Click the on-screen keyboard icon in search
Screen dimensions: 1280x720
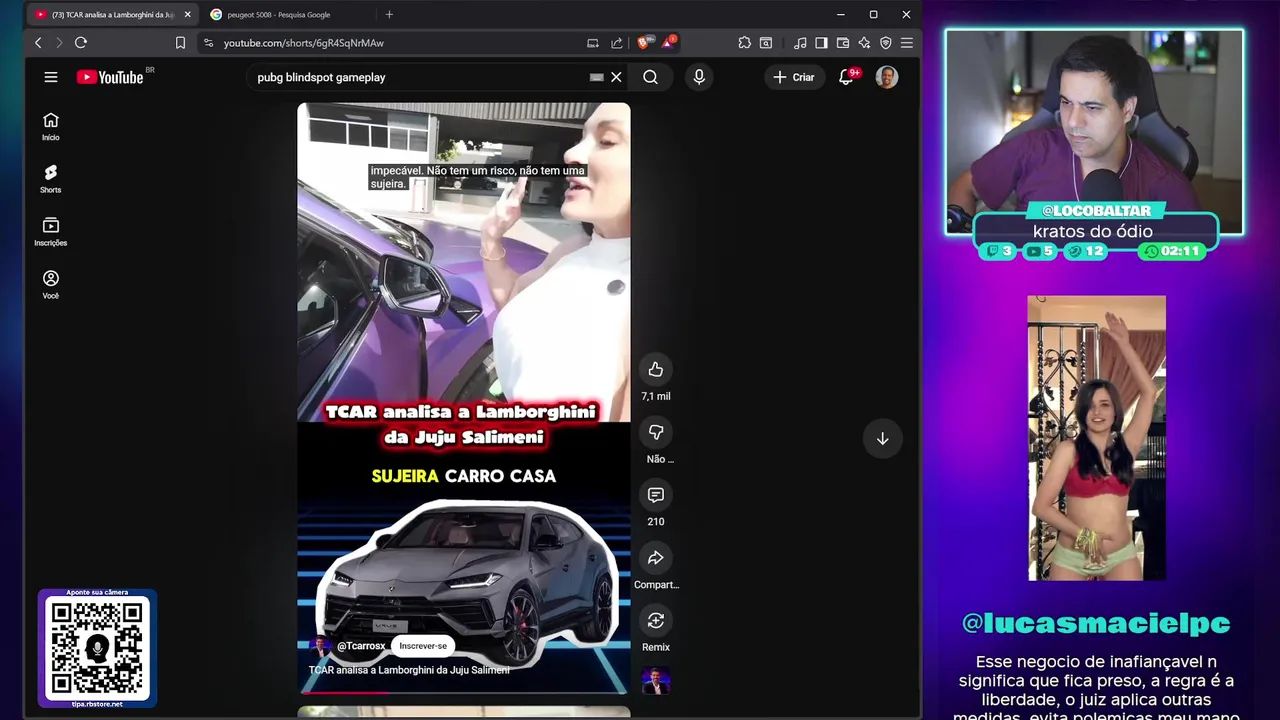point(597,77)
